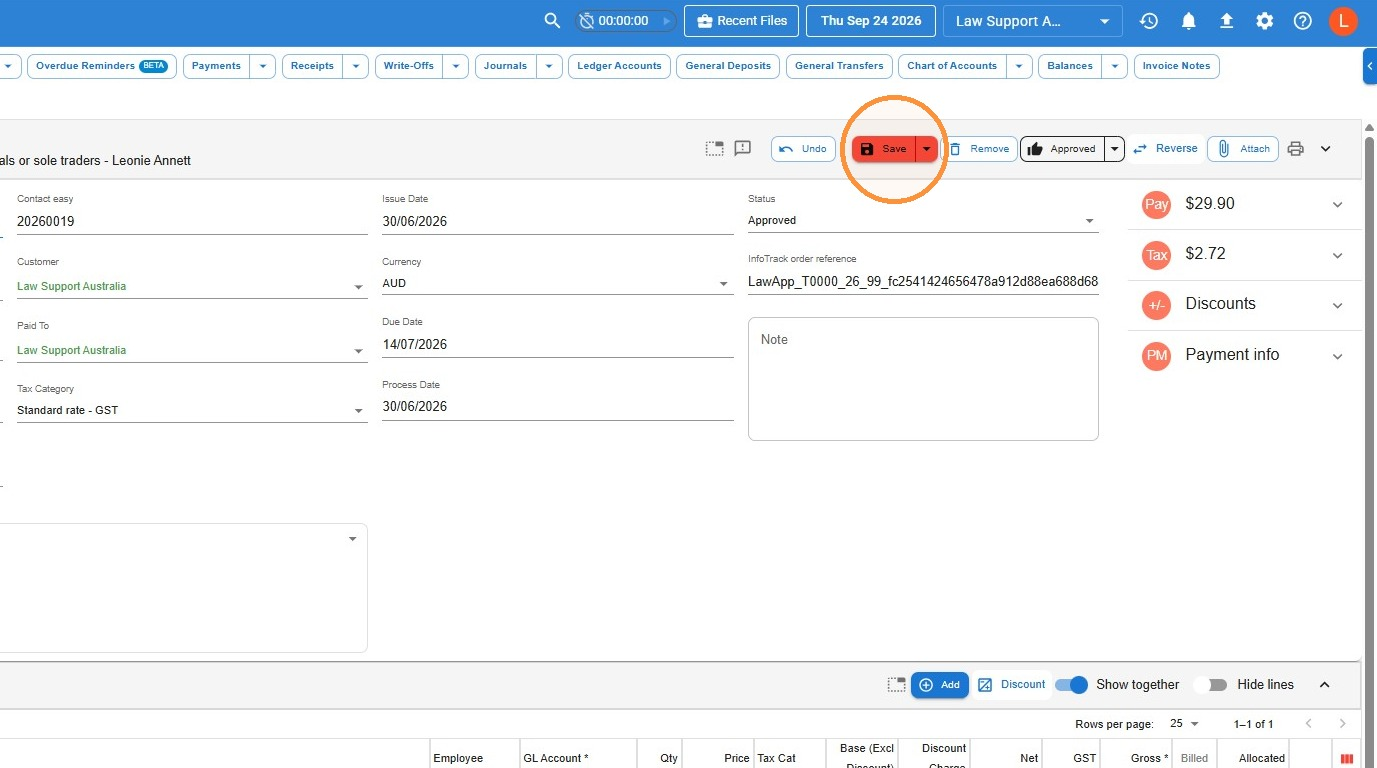Open the Law Support A... account dropdown
This screenshot has height=768, width=1377.
1032,21
